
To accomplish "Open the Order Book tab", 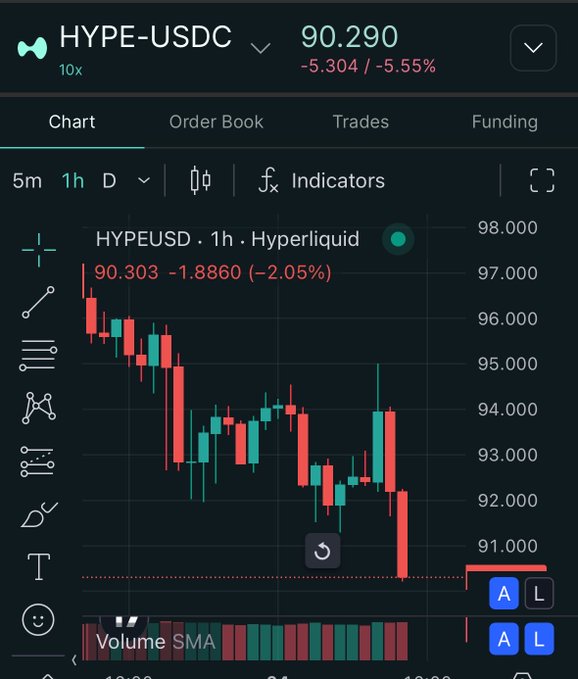I will (216, 122).
